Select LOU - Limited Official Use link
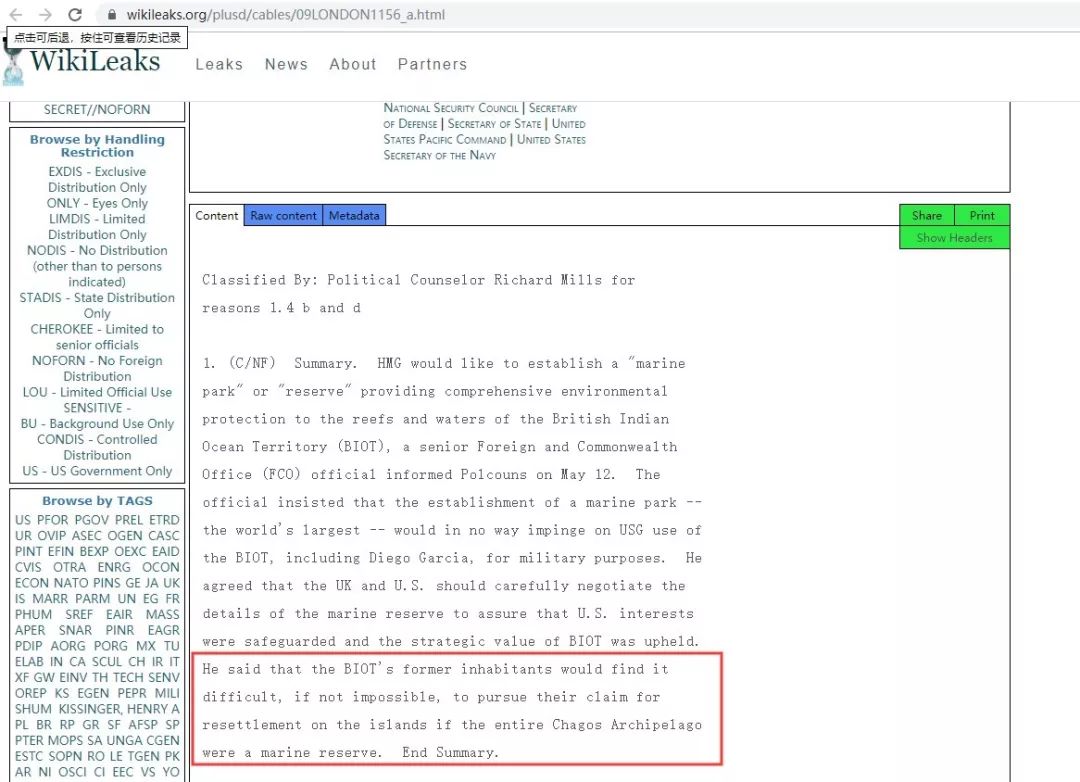1080x782 pixels. tap(97, 392)
